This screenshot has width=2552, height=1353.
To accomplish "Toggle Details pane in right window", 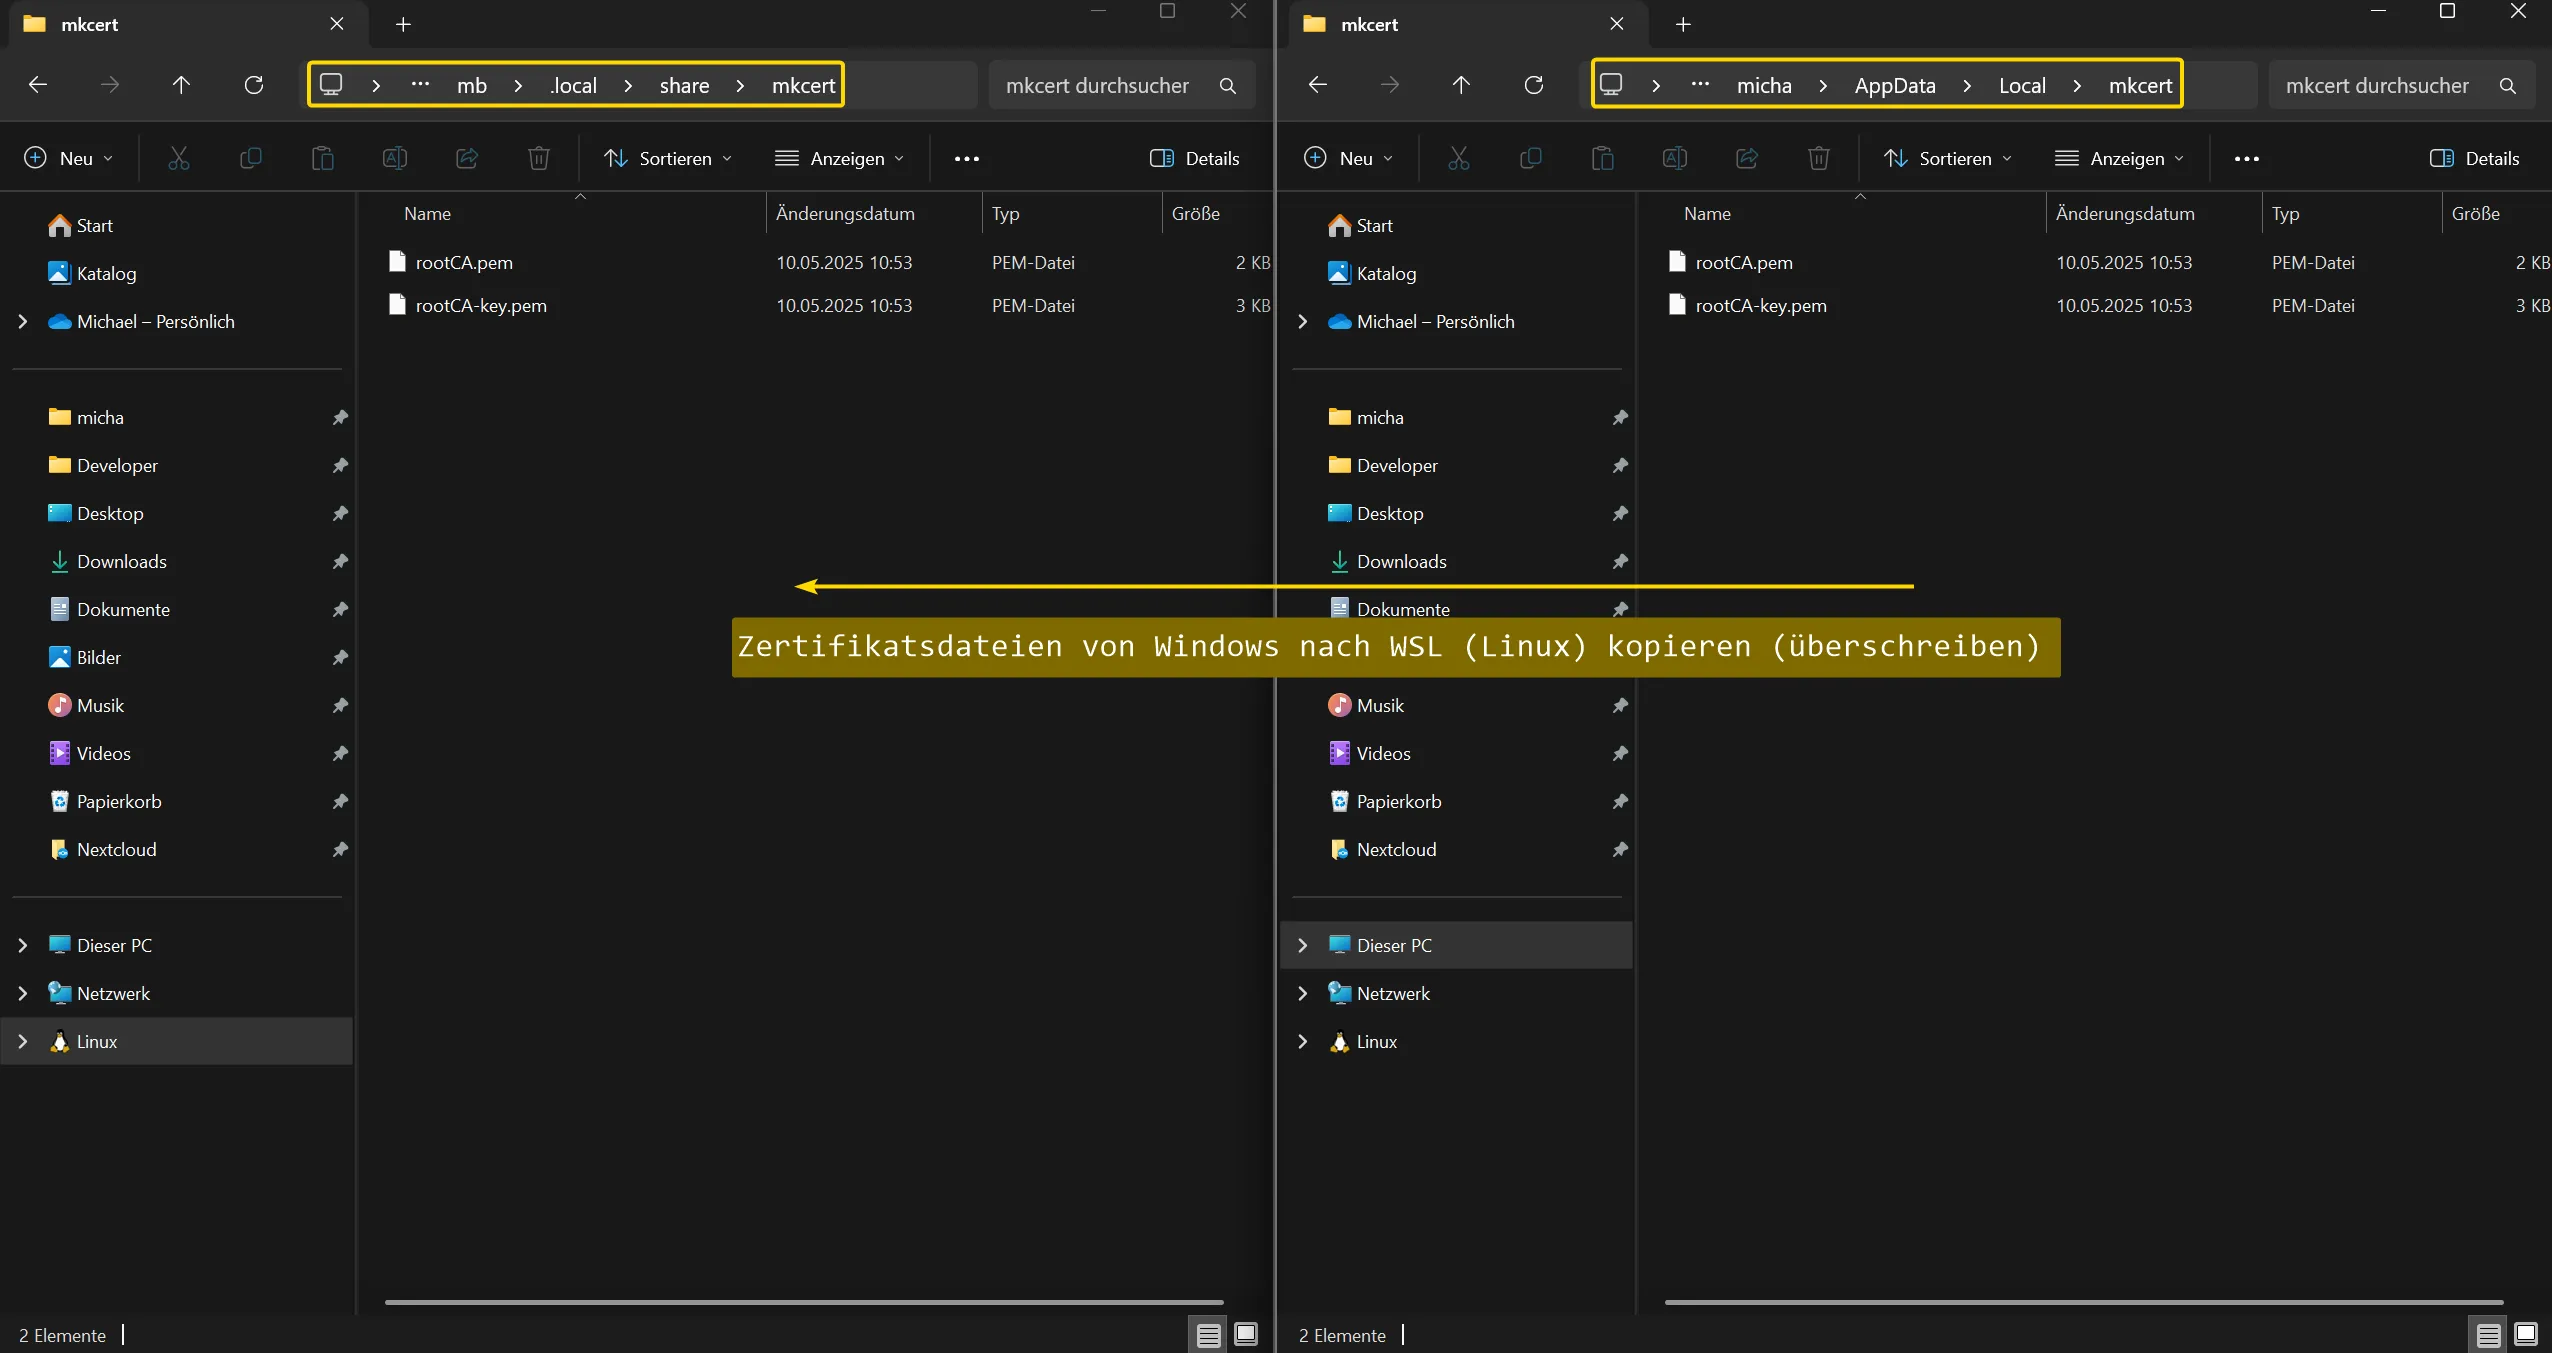I will tap(2475, 158).
